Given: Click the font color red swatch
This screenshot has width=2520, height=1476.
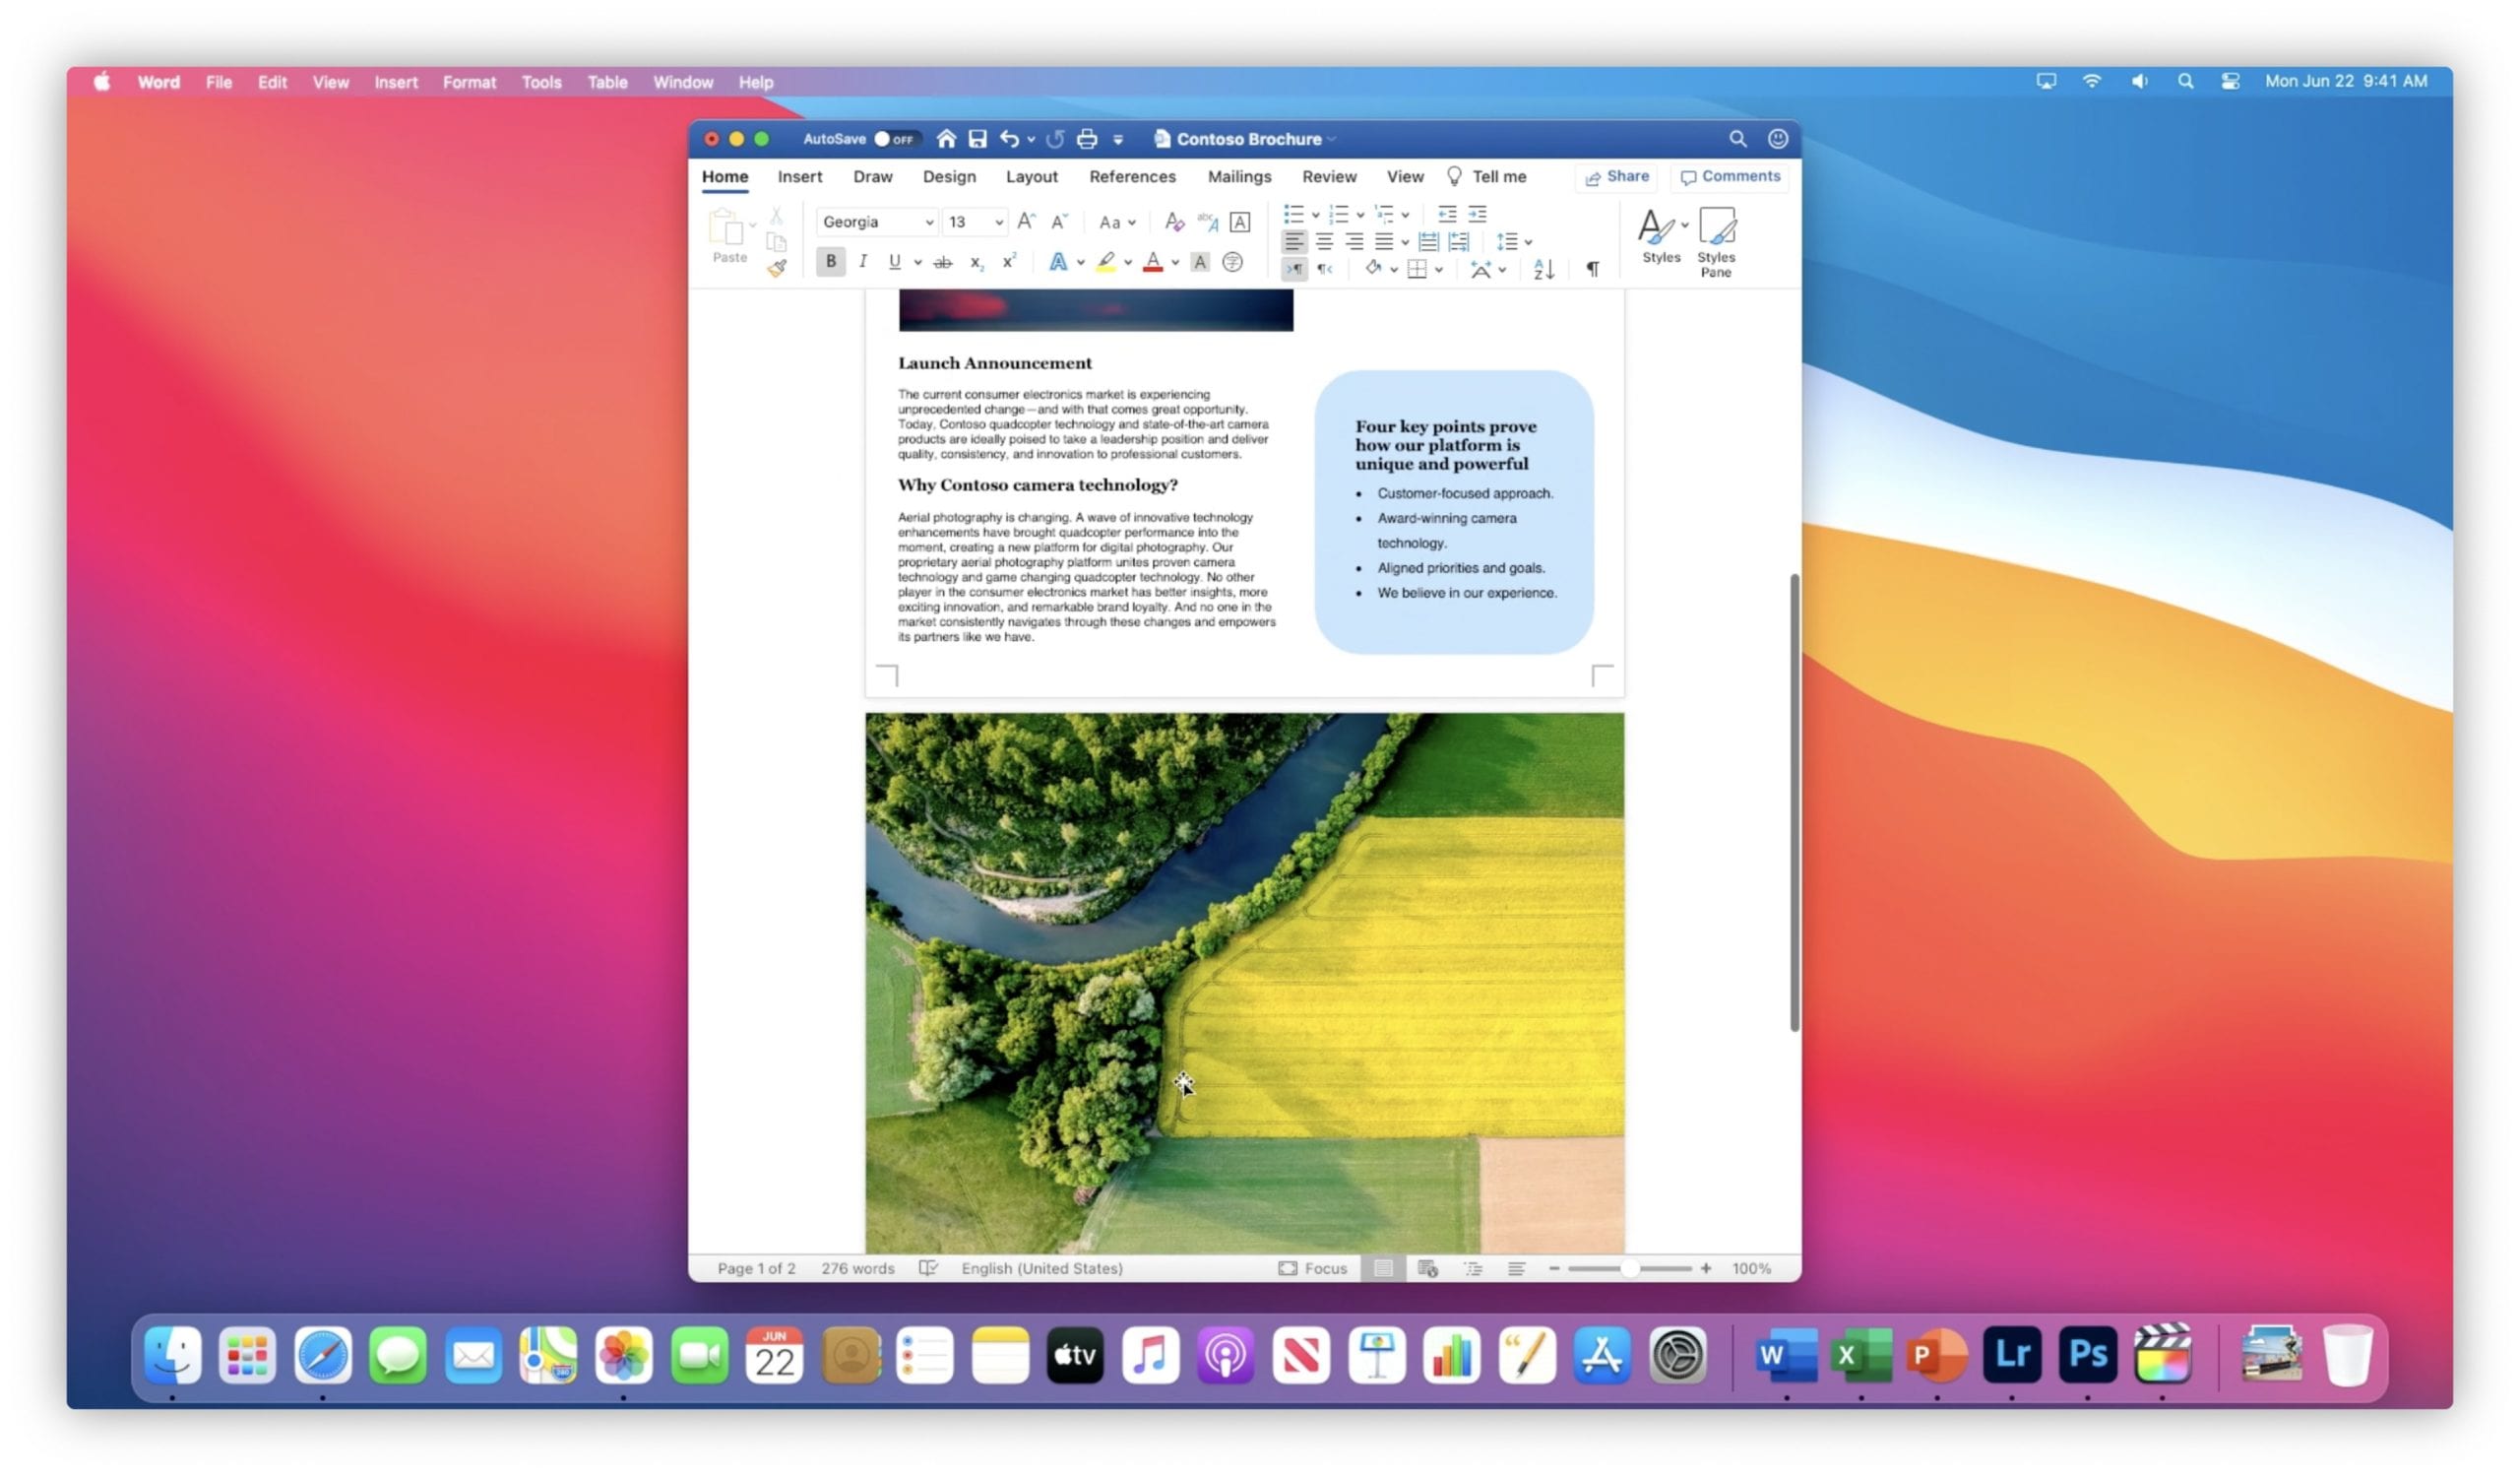Looking at the screenshot, I should (1152, 262).
